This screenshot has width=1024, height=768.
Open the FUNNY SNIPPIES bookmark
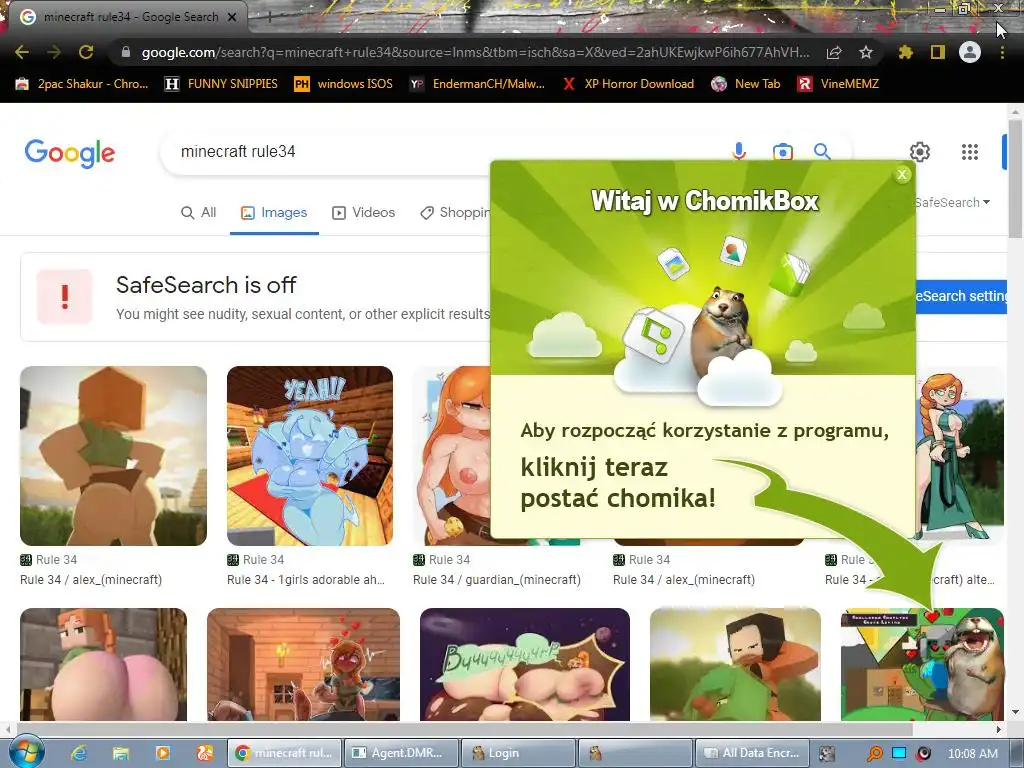coord(221,84)
